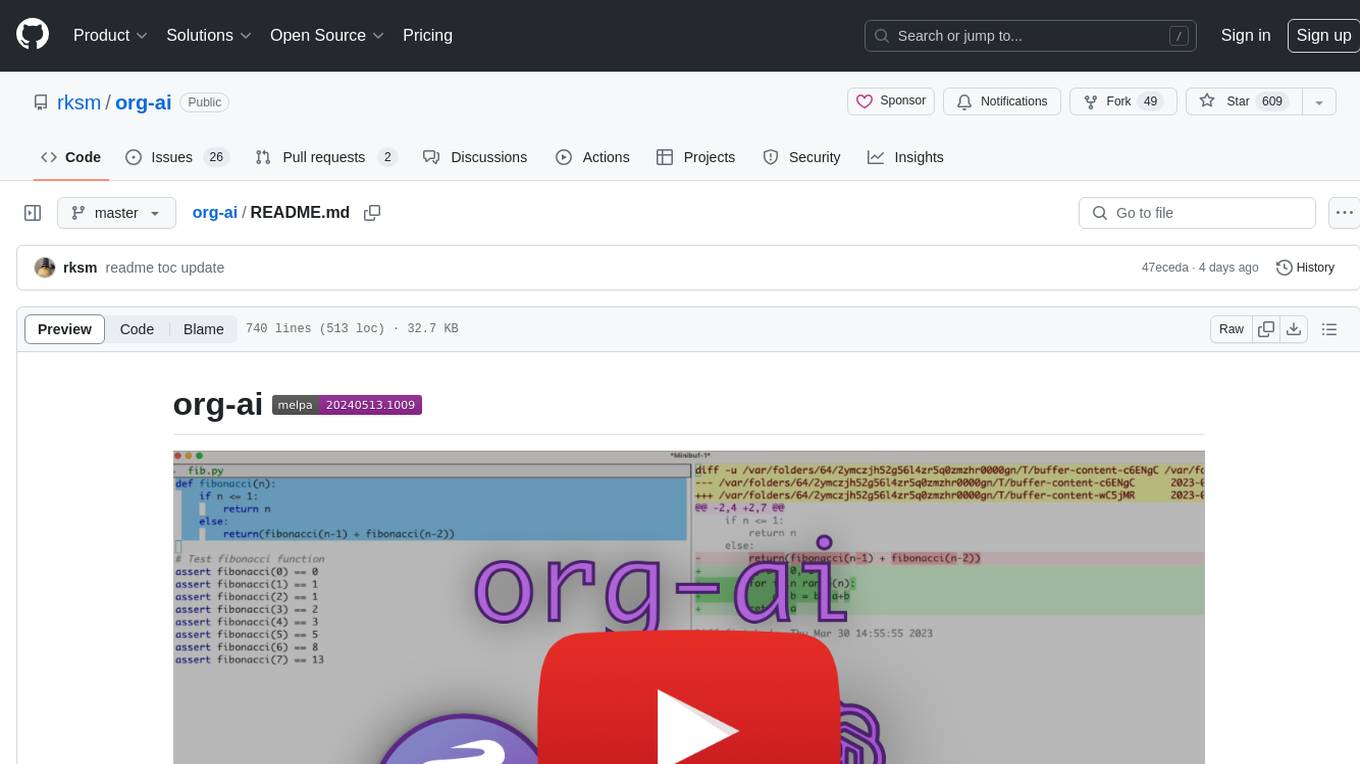1360x764 pixels.
Task: Select the Preview view toggle
Action: [x=65, y=329]
